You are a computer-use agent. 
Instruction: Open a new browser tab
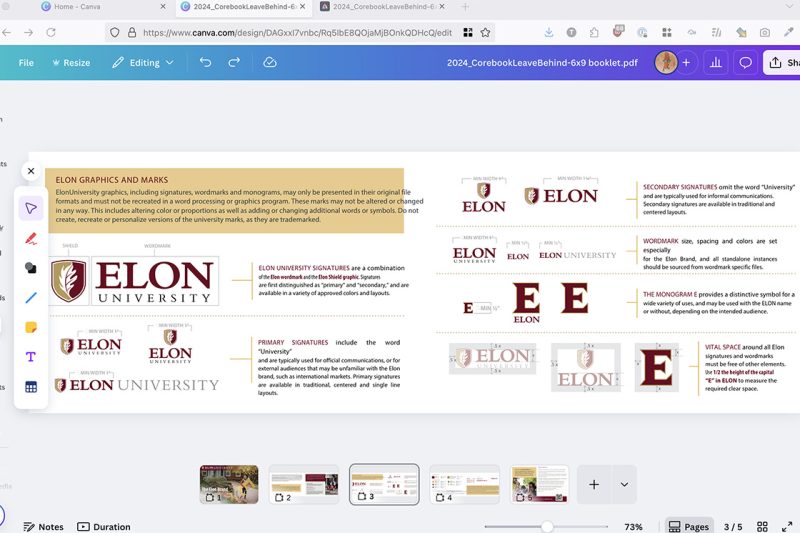coord(465,7)
